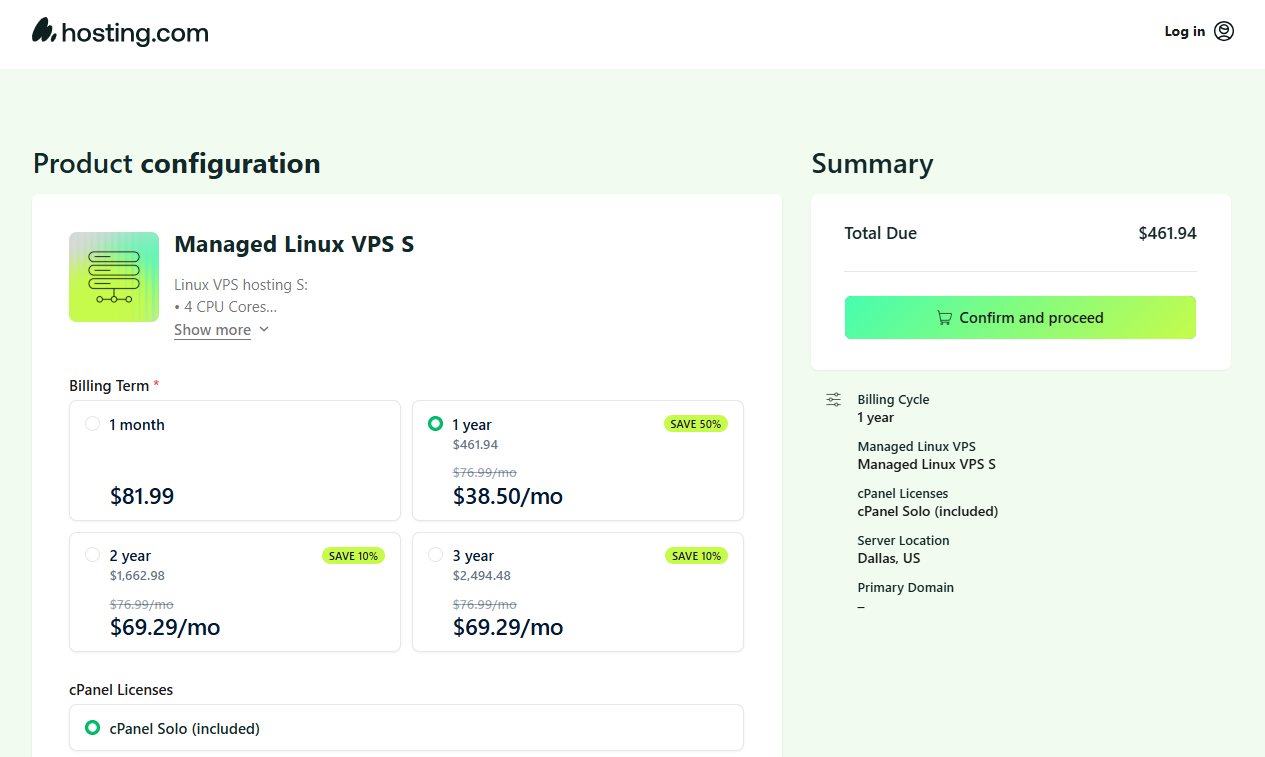Click the Managed Linux VPS S heading
The image size is (1265, 757).
click(x=294, y=244)
